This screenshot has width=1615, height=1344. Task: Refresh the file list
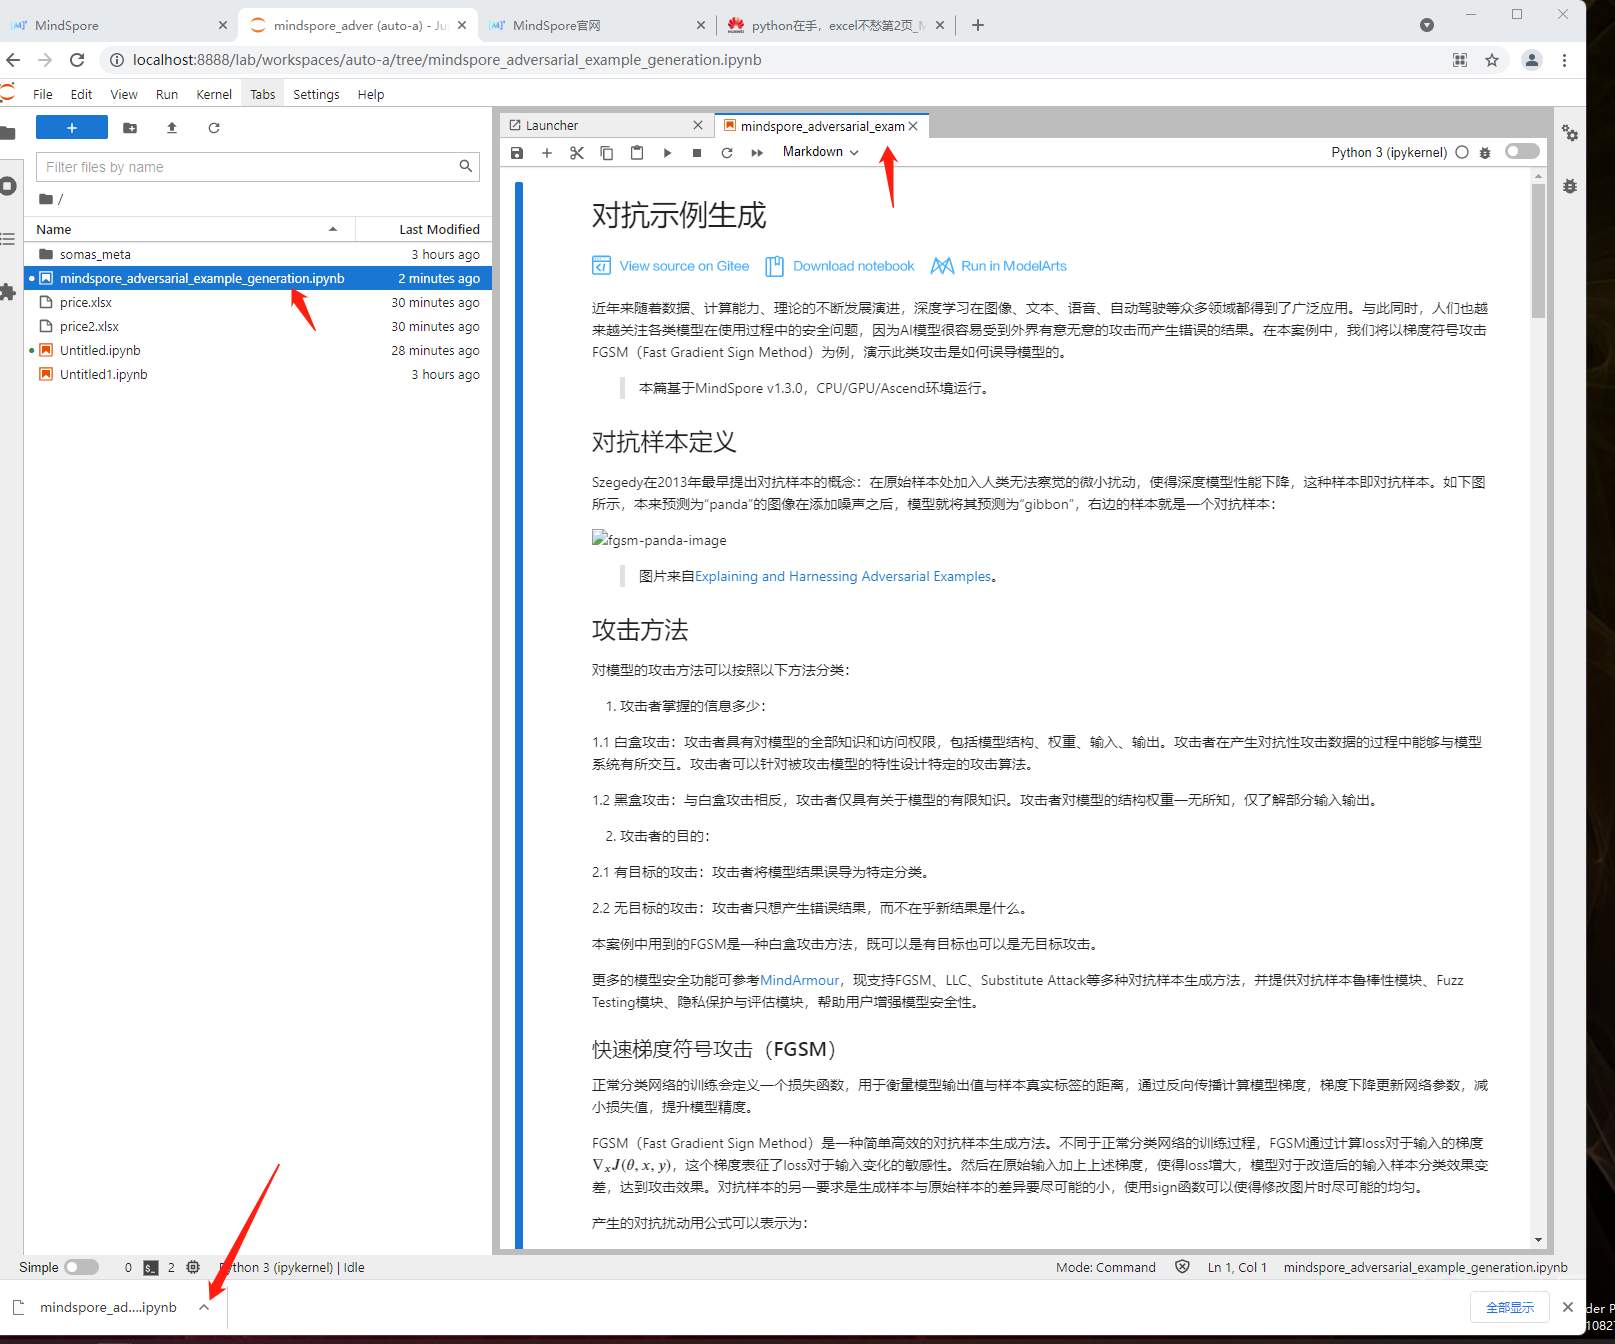coord(214,128)
